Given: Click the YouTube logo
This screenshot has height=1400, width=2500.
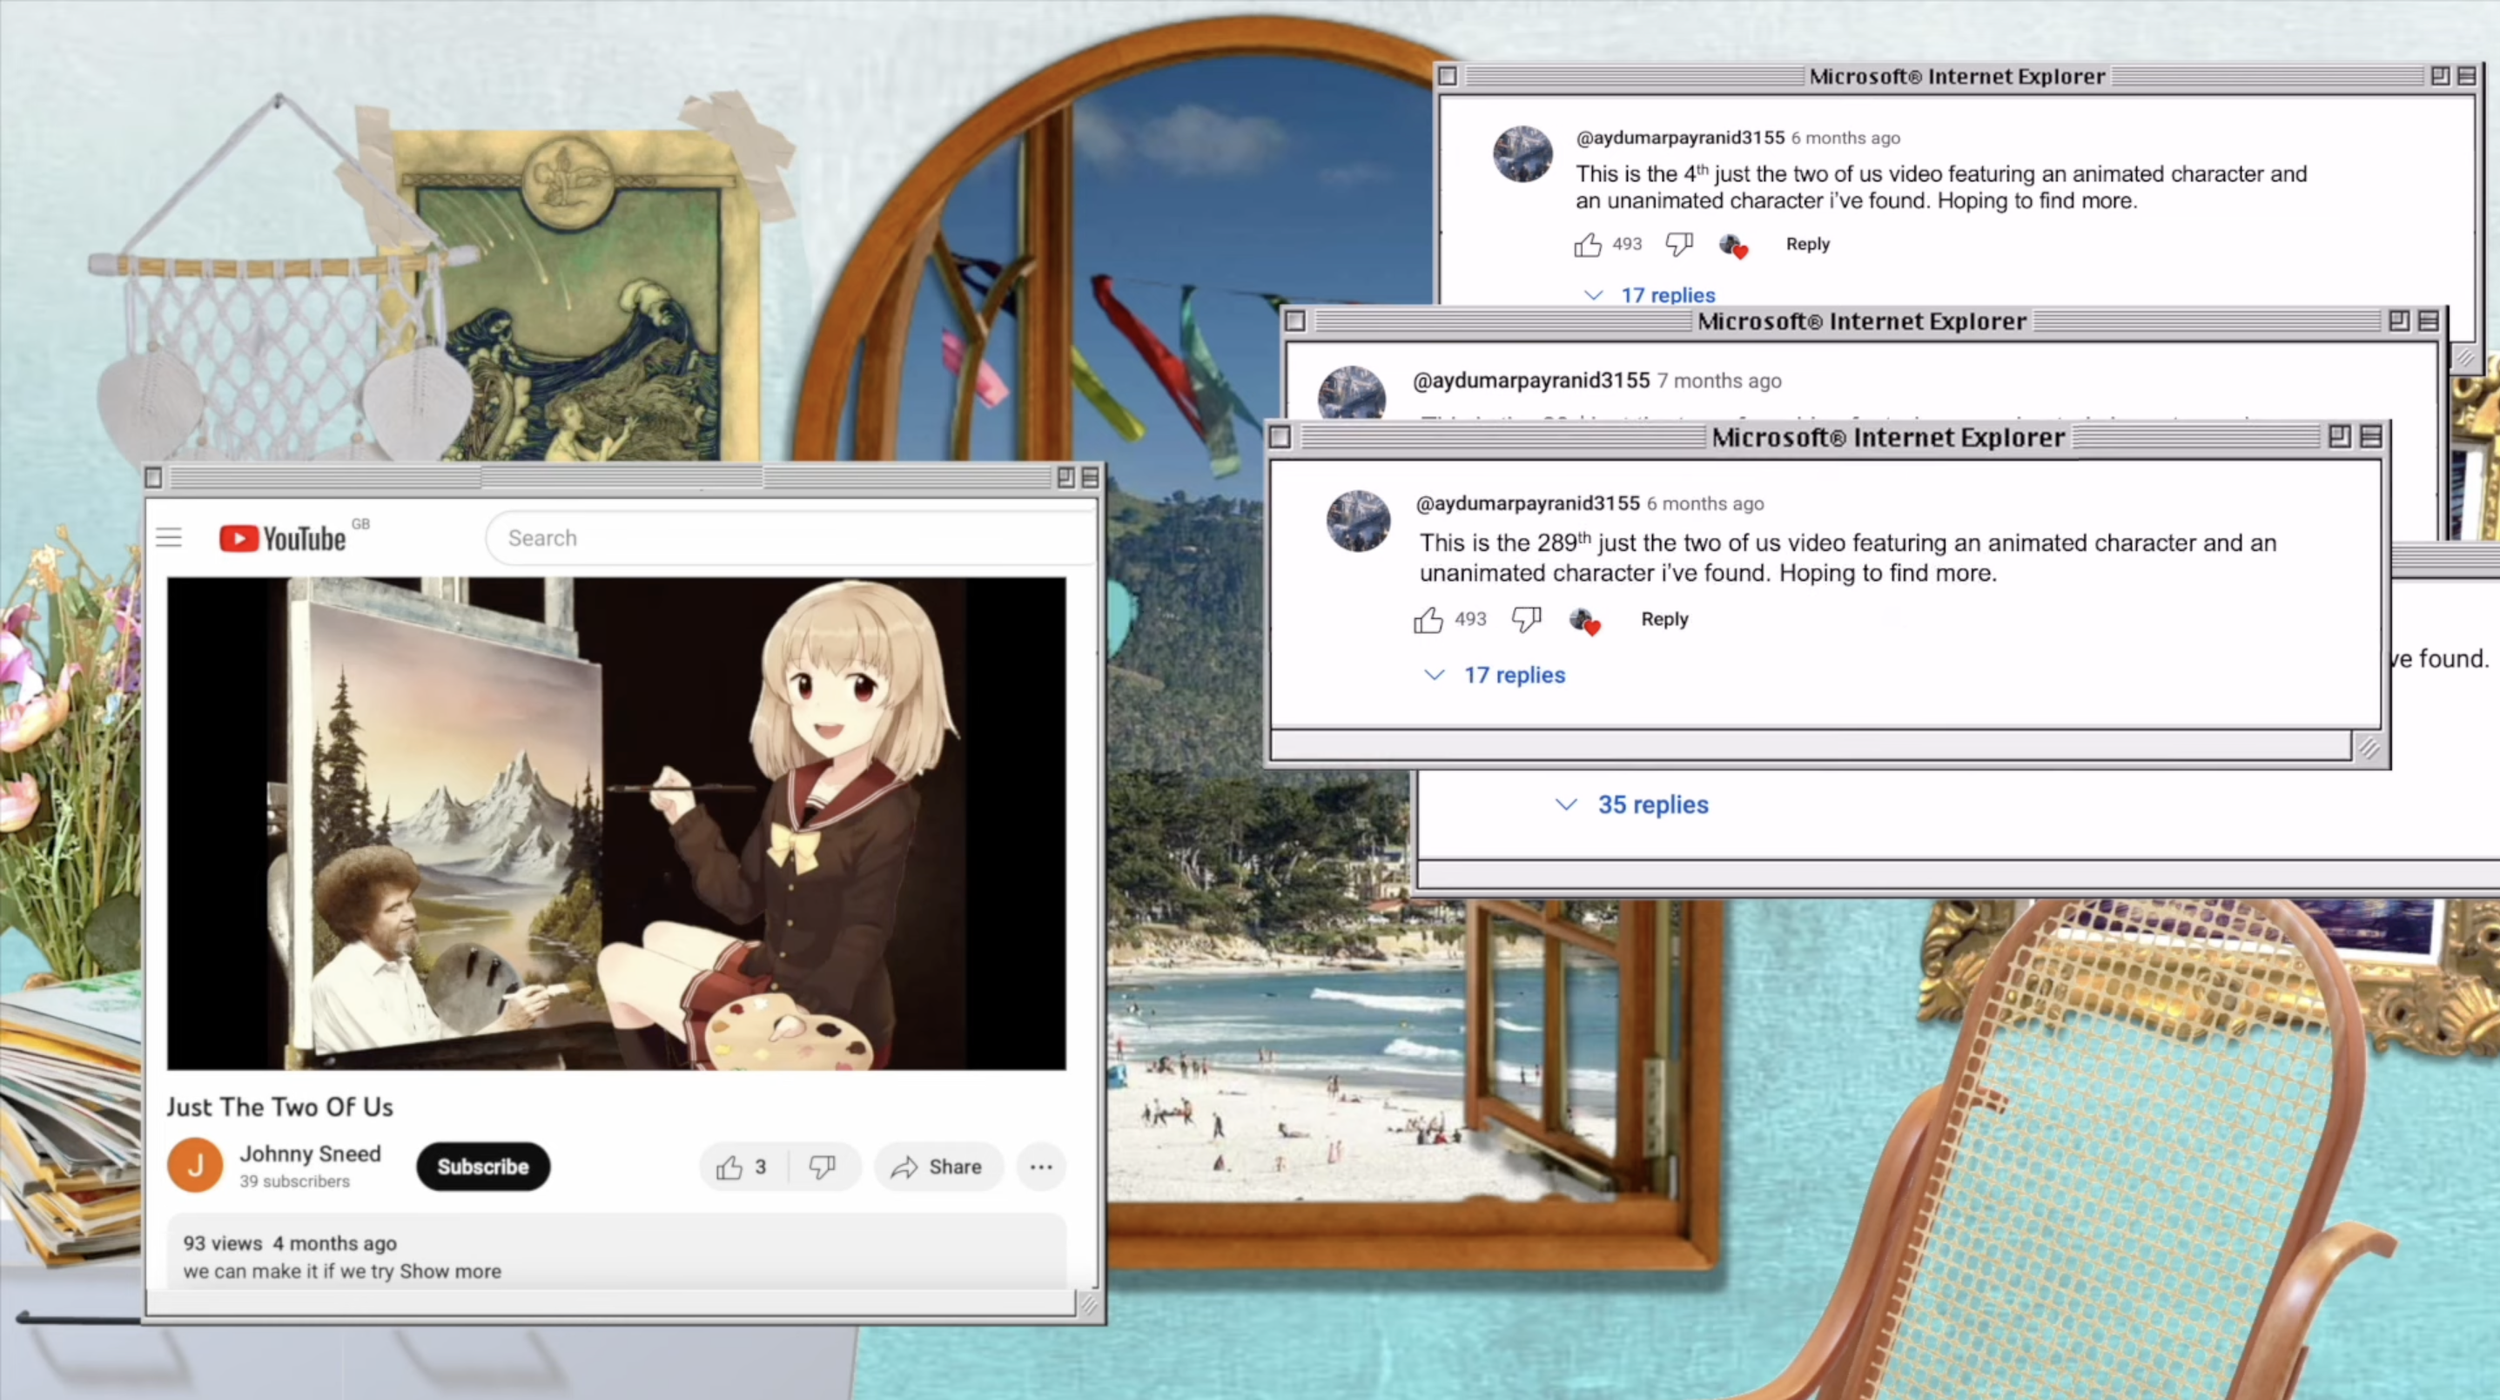Looking at the screenshot, I should click(283, 539).
